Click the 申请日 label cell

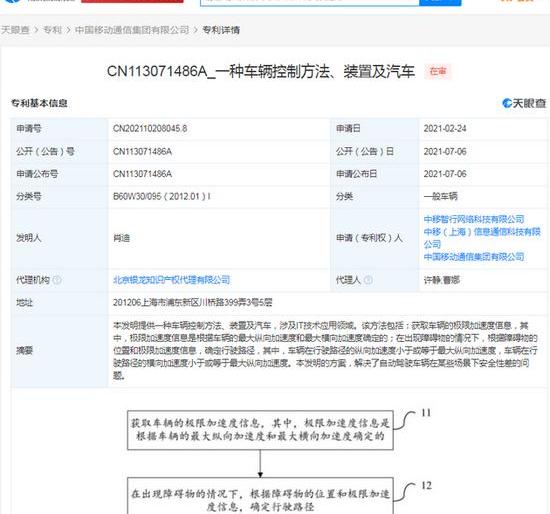(x=375, y=129)
